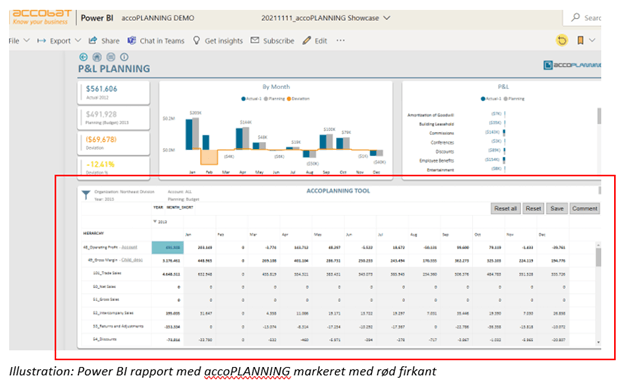Select the 101_Trade Sales row label
The height and width of the screenshot is (383, 624).
point(107,273)
